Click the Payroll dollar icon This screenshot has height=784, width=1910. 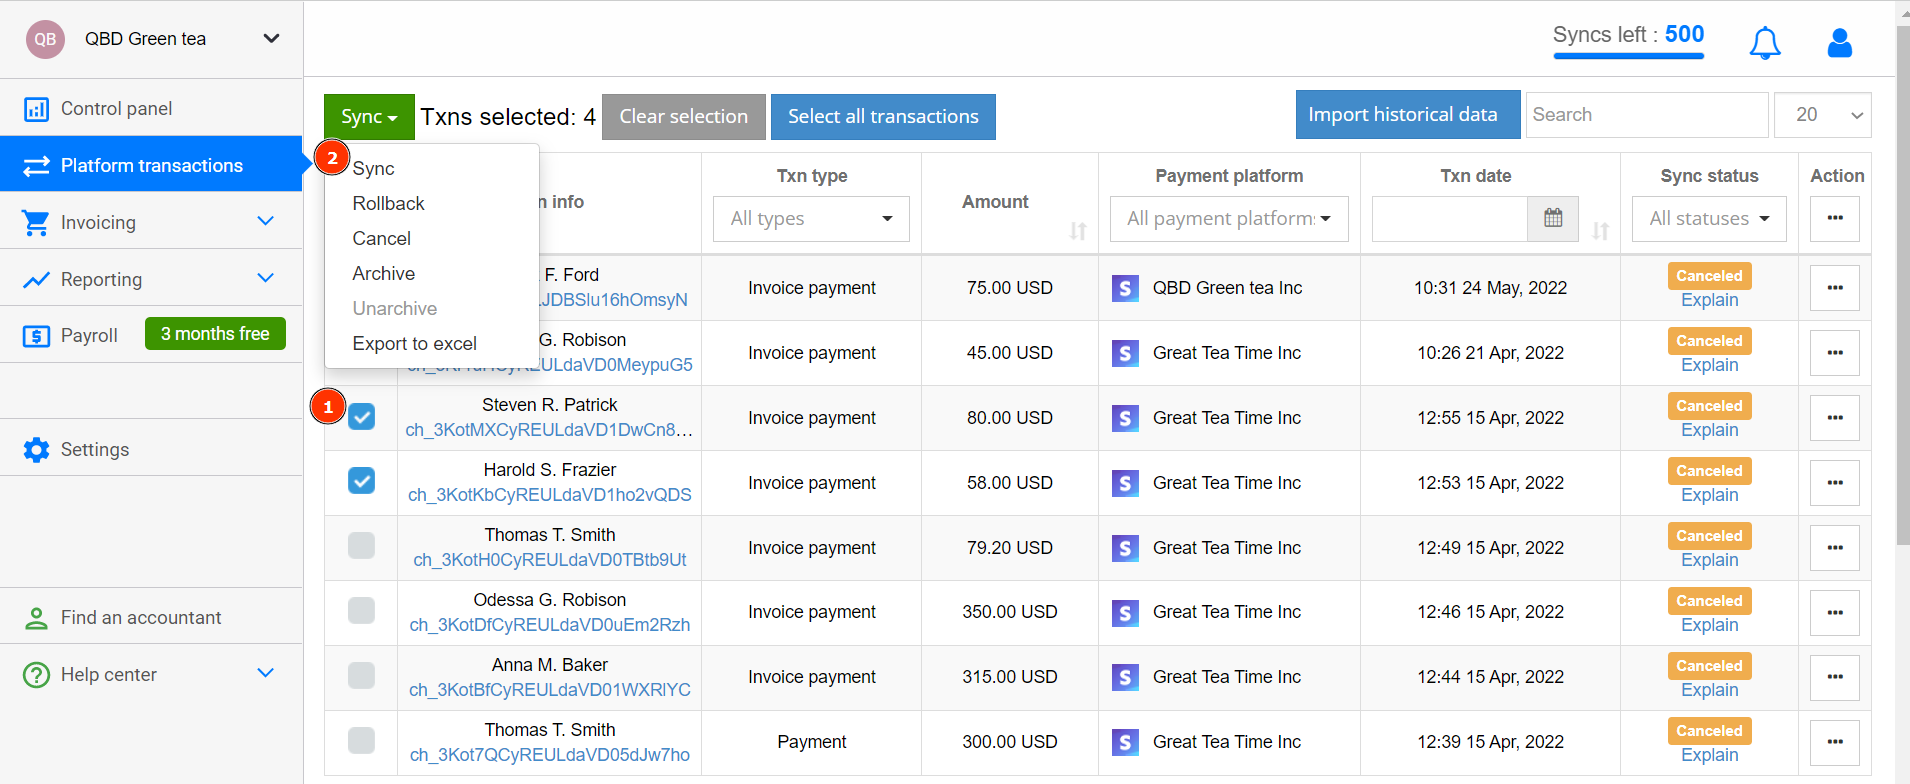[x=36, y=336]
